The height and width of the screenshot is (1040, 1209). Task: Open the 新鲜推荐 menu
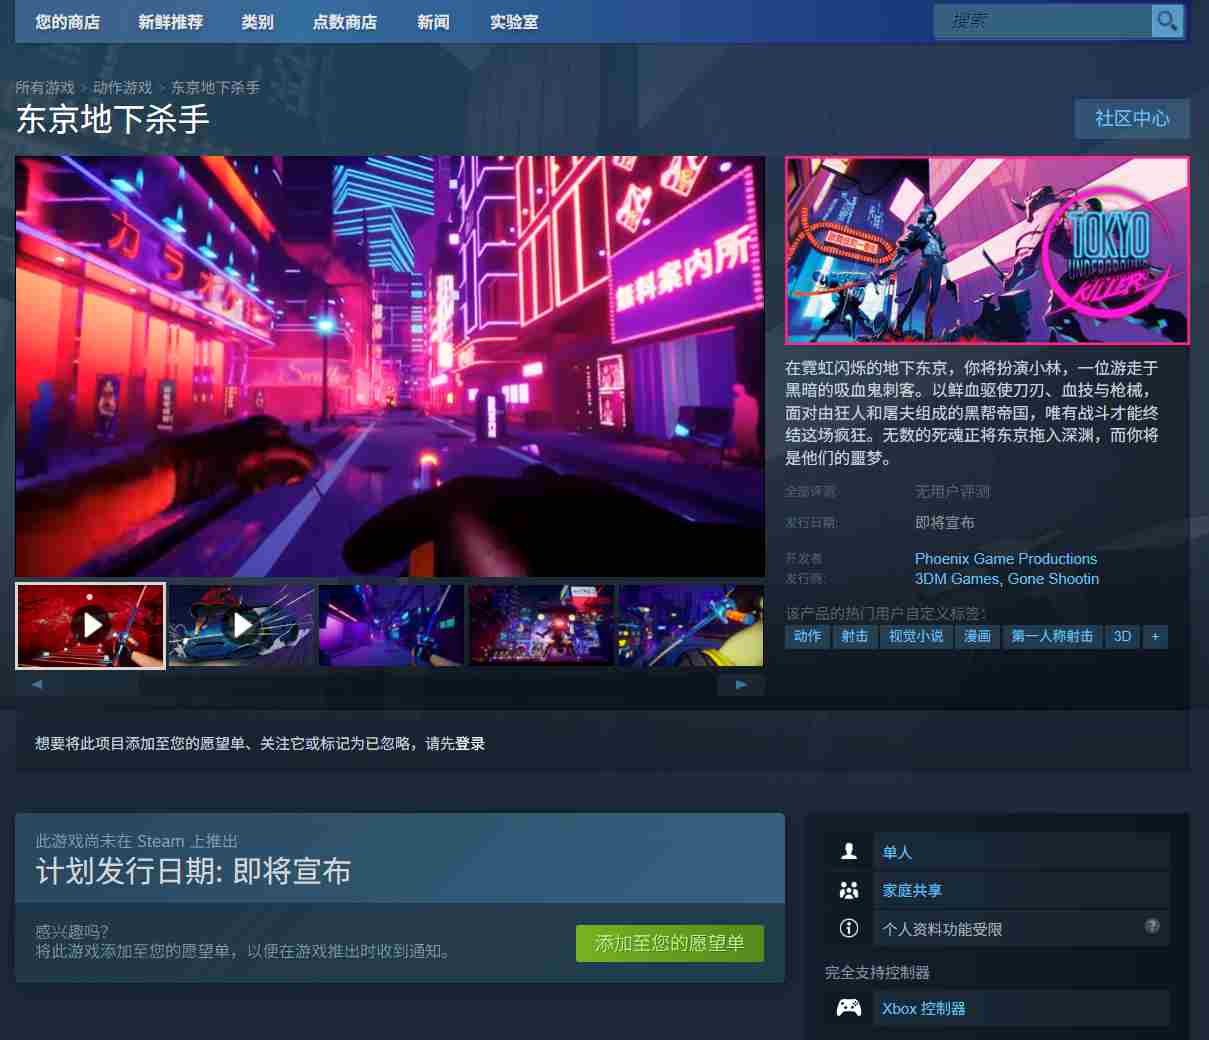click(170, 22)
